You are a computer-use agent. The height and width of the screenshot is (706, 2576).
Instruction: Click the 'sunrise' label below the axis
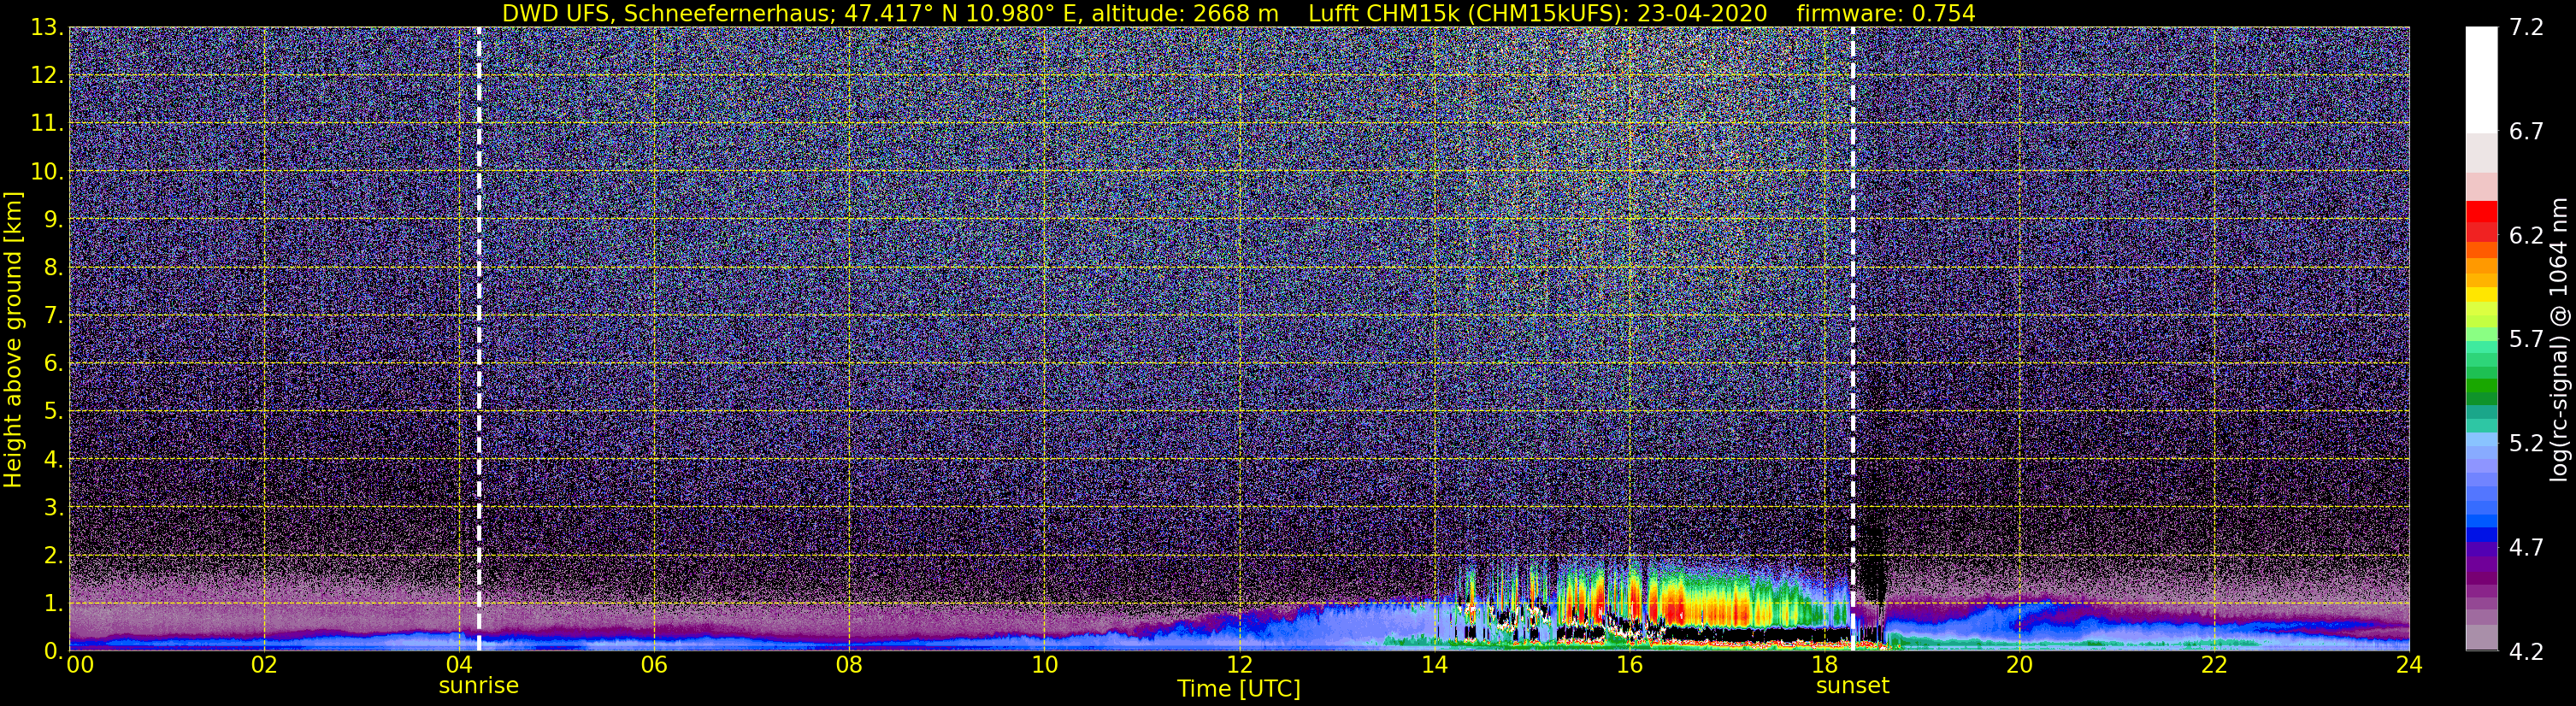pyautogui.click(x=479, y=685)
